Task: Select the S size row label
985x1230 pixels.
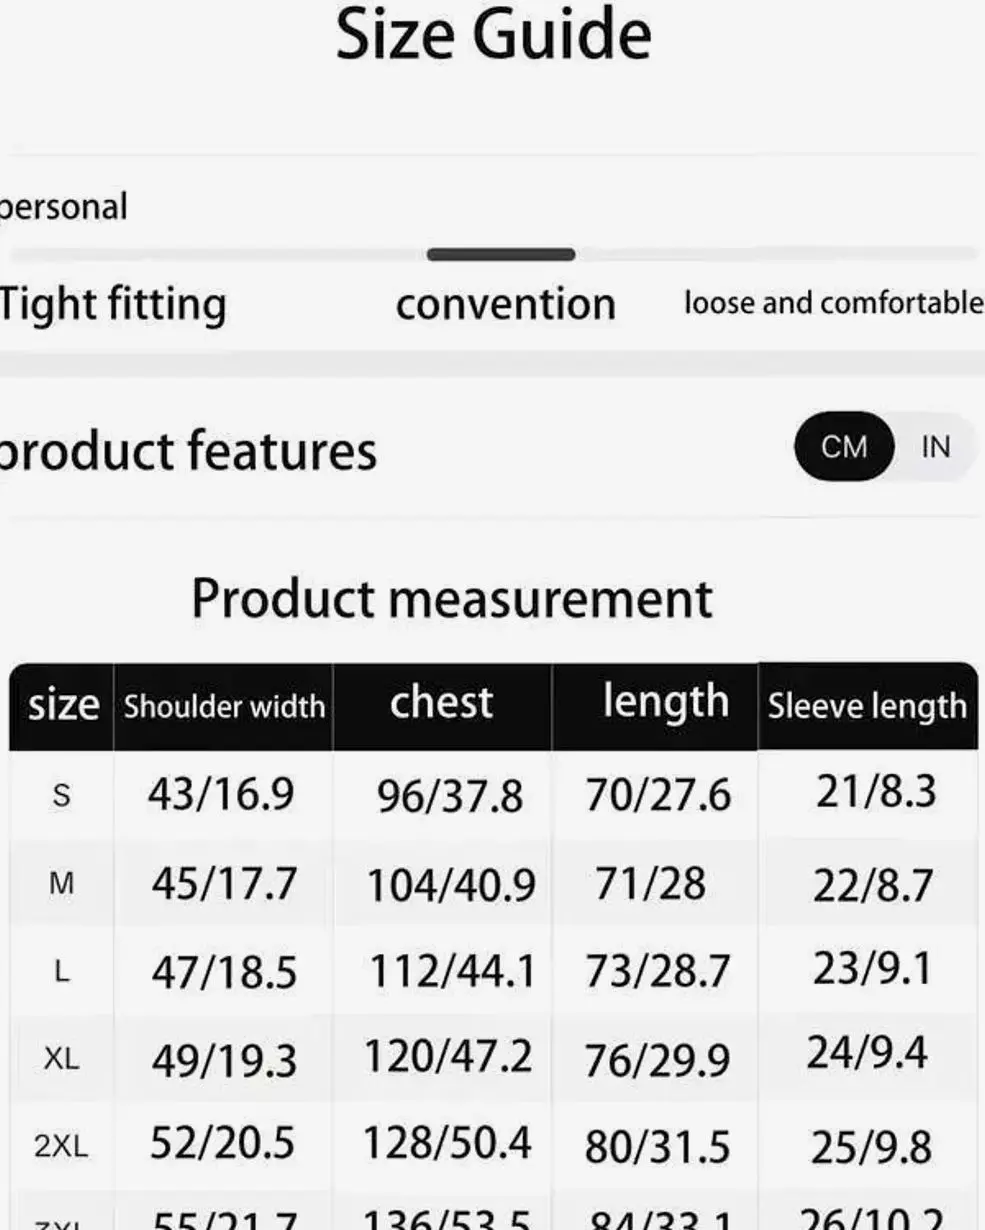Action: (x=62, y=796)
